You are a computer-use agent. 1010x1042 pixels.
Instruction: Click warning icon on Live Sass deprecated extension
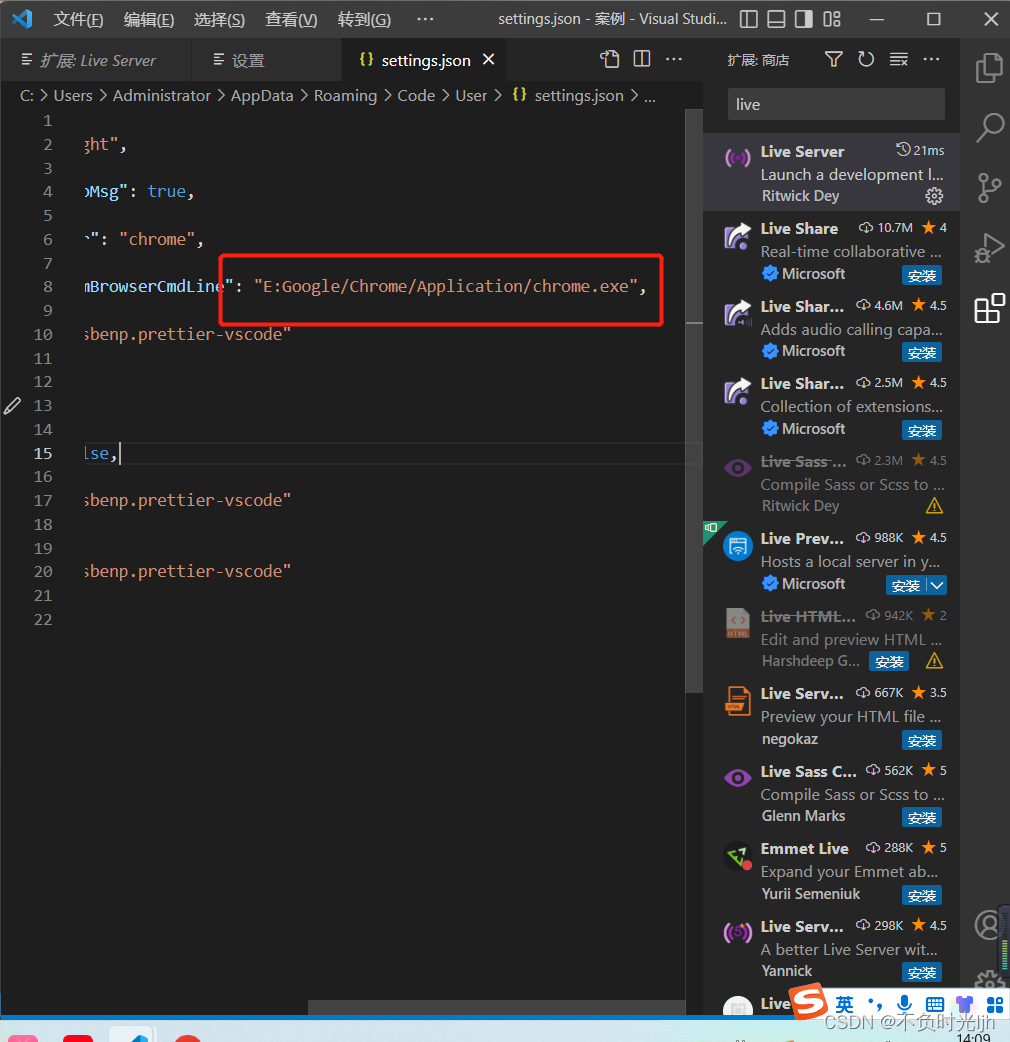point(934,506)
